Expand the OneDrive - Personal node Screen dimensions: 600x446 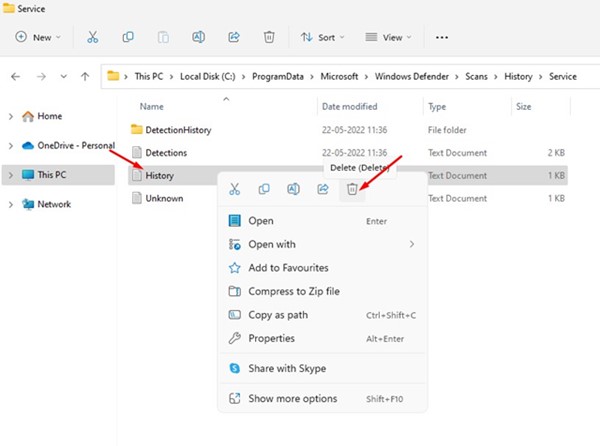[x=11, y=146]
